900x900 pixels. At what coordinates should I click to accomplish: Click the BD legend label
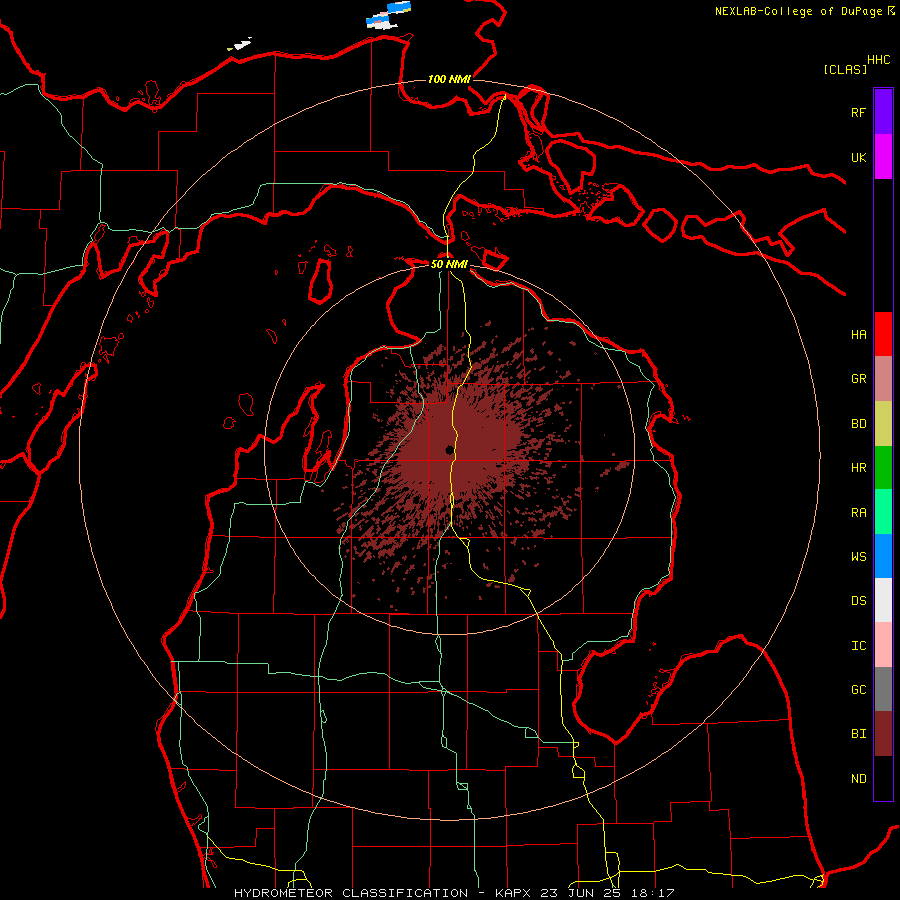858,424
